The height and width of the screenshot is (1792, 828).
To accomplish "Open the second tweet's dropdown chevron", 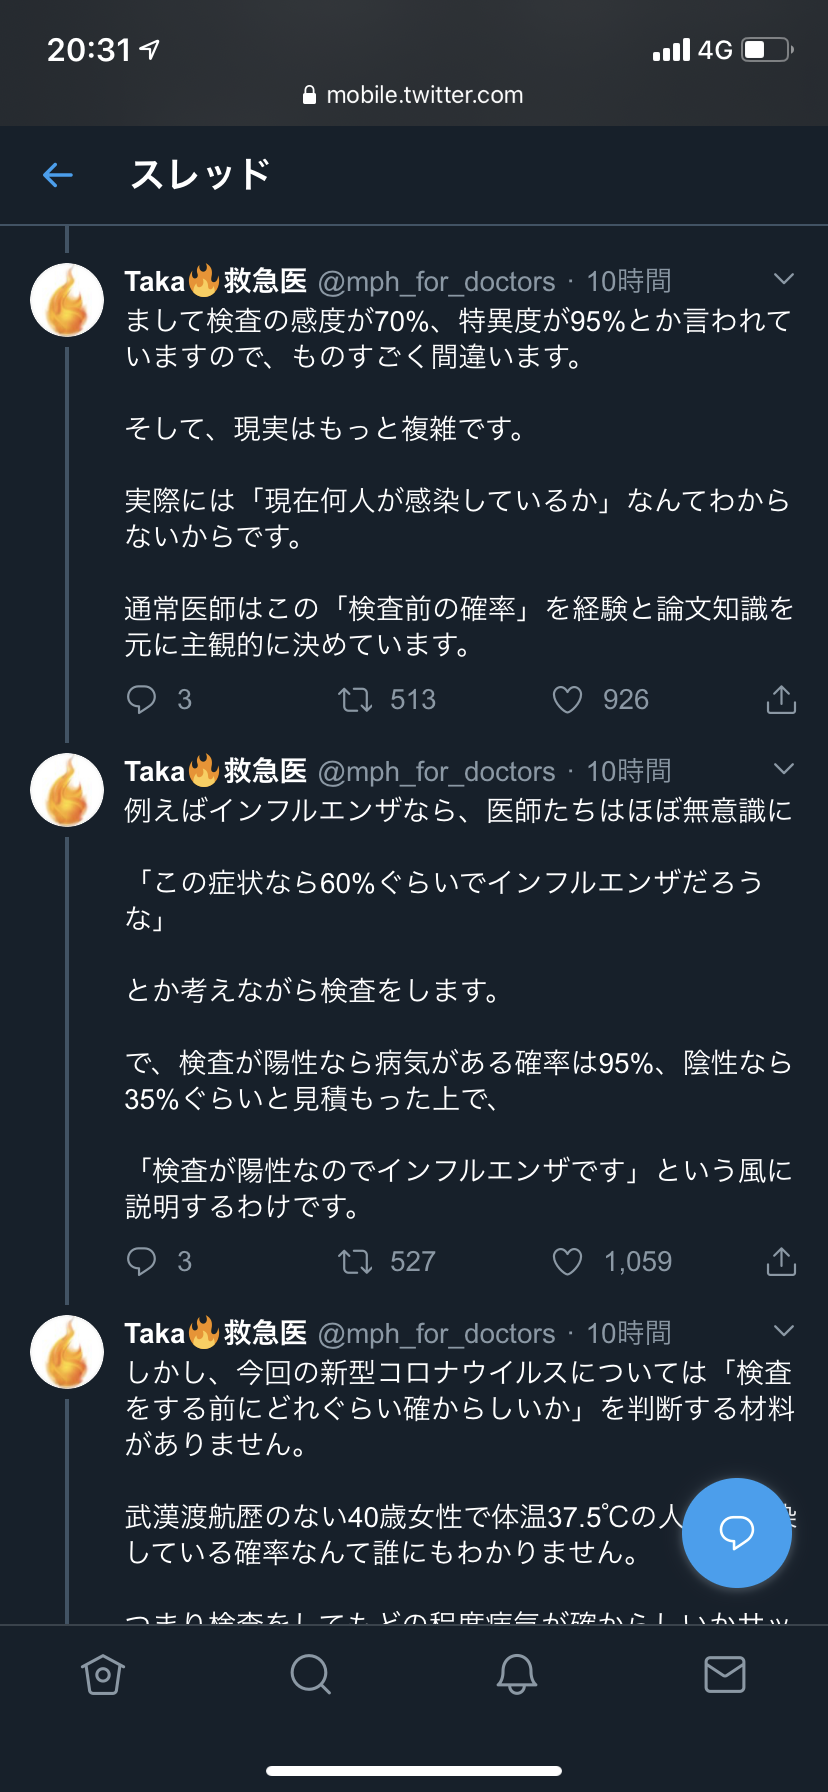I will coord(784,769).
